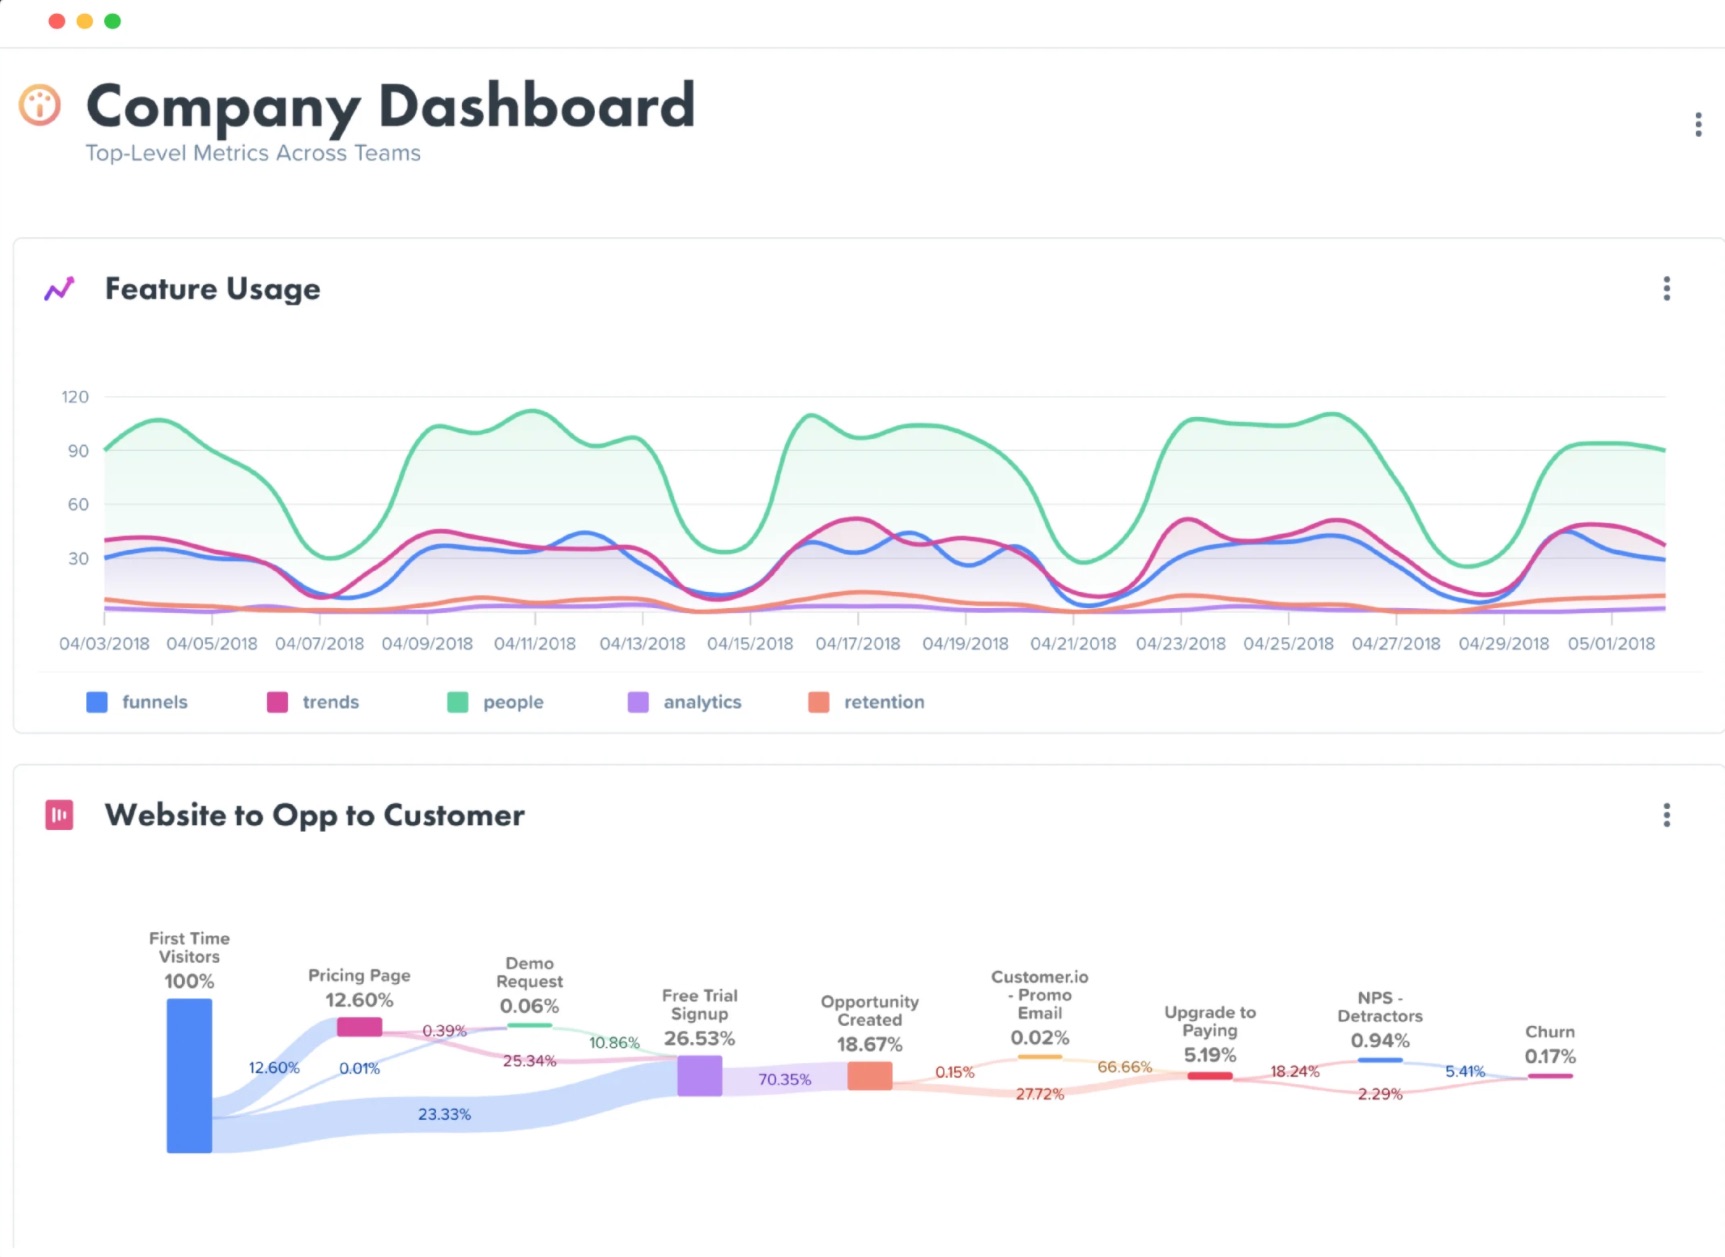Click the Company Dashboard app logo icon
The width and height of the screenshot is (1725, 1257).
click(38, 105)
